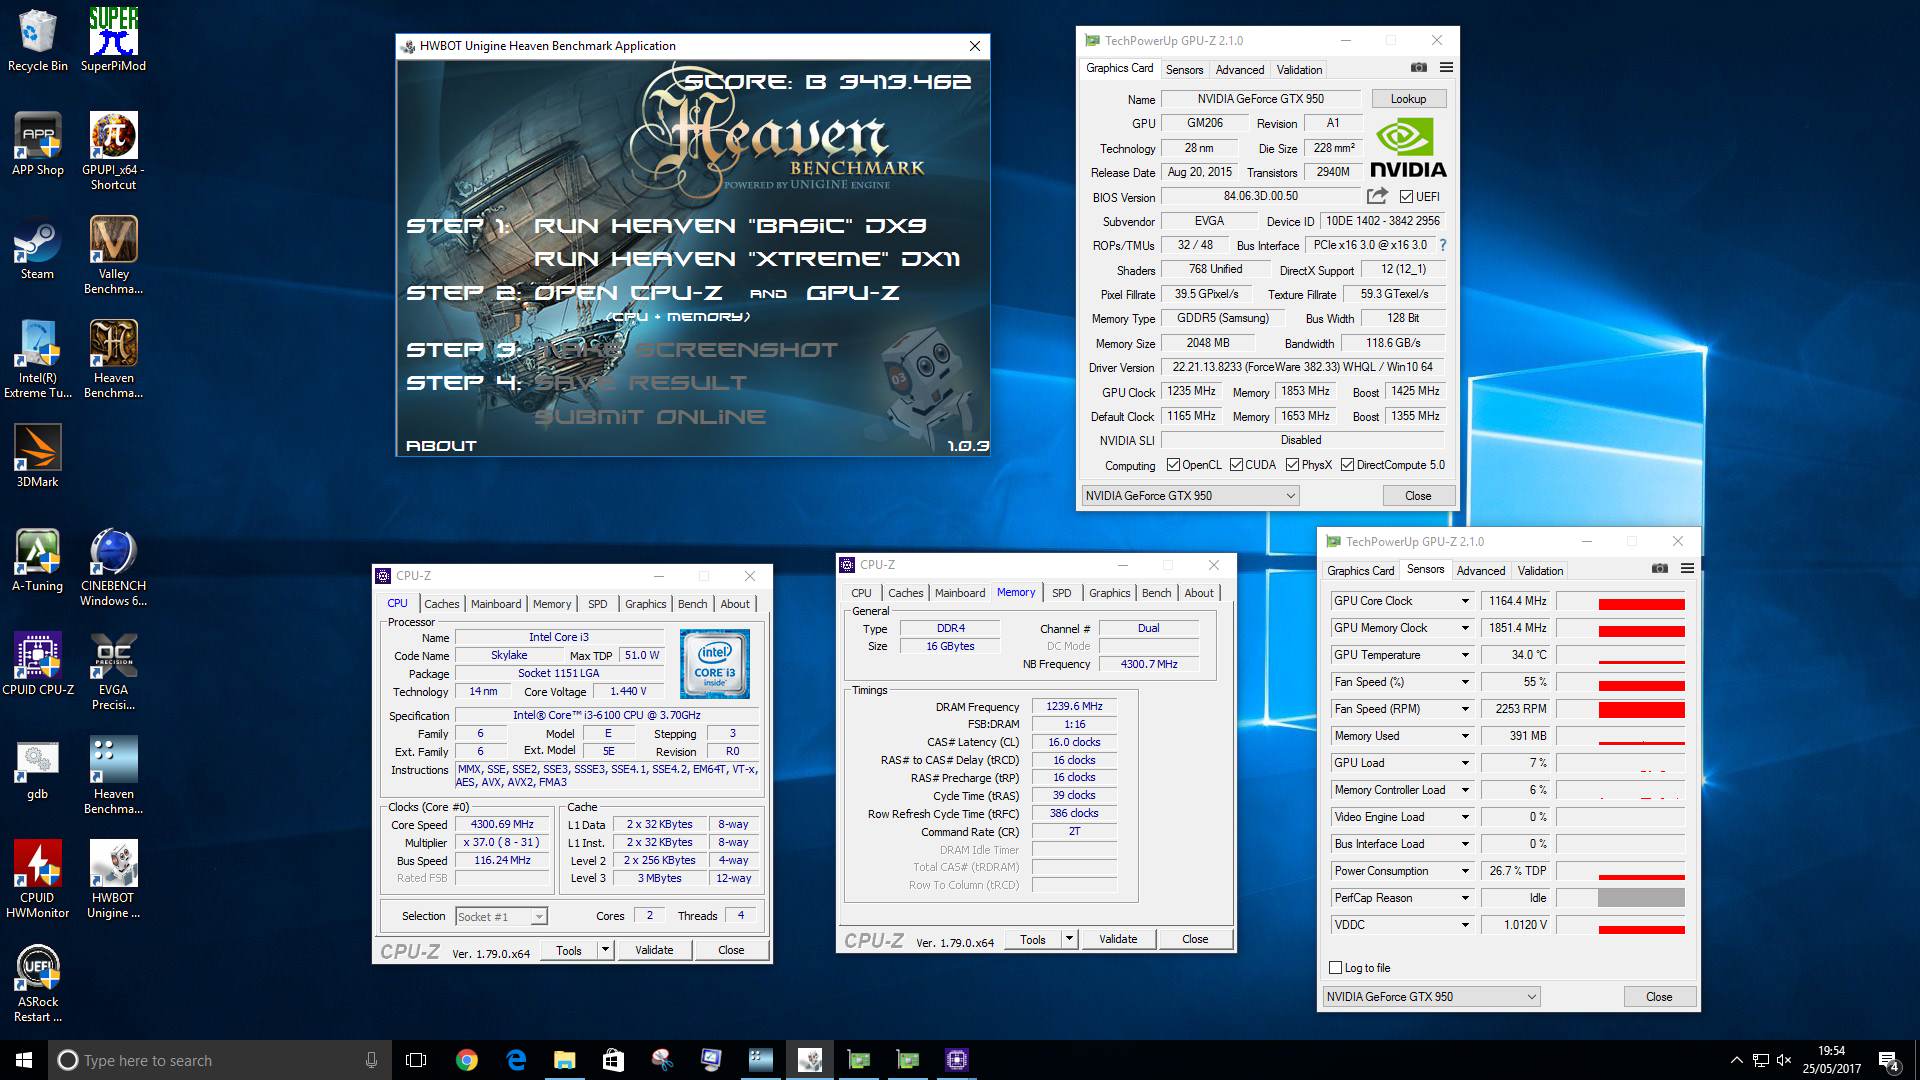Open Validation tab in GPU-Z Sensors window
The height and width of the screenshot is (1080, 1920).
tap(1540, 571)
